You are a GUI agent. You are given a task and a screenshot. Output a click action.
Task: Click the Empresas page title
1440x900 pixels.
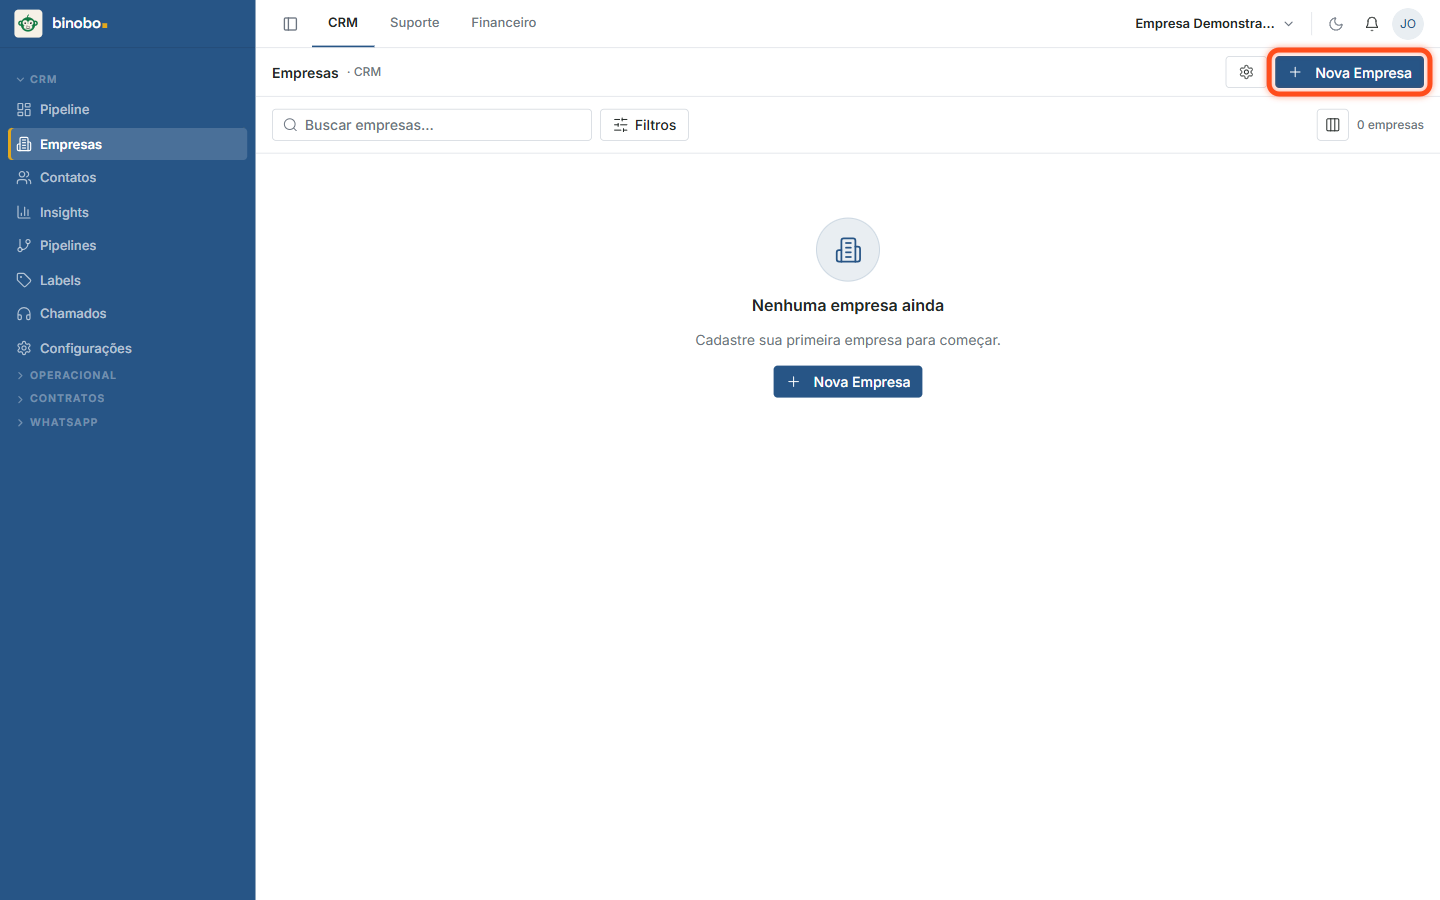pyautogui.click(x=305, y=73)
